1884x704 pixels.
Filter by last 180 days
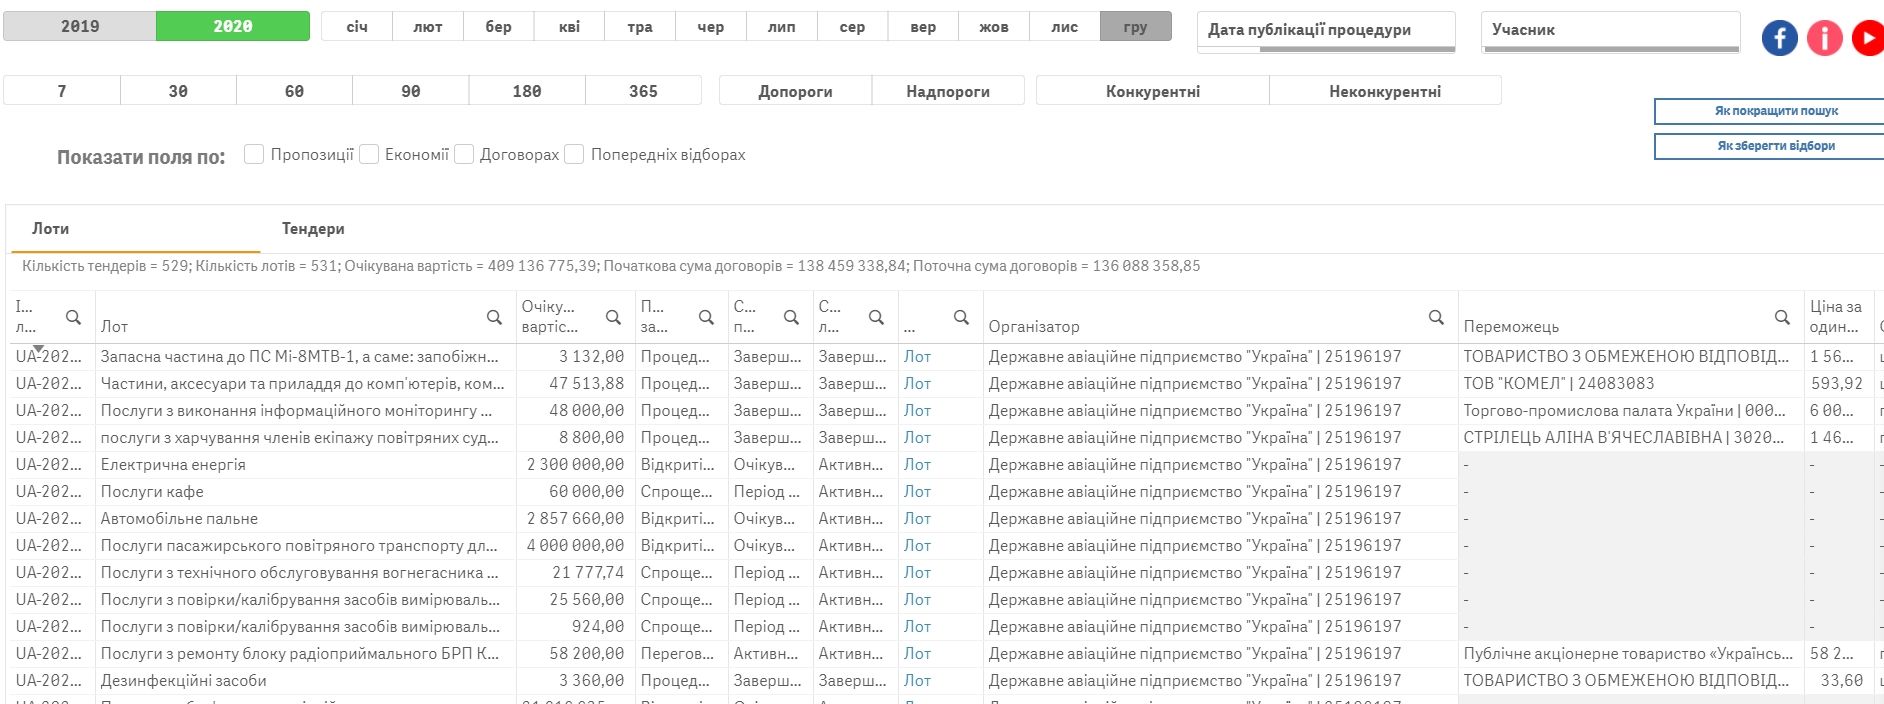tap(527, 91)
